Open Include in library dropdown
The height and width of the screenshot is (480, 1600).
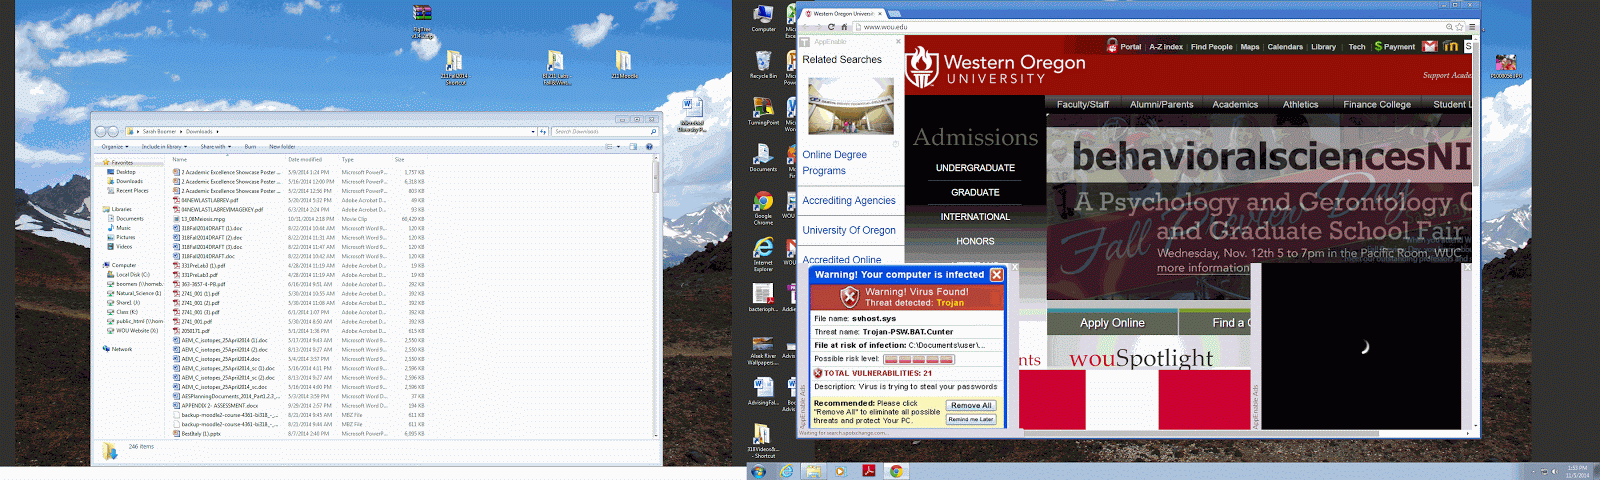click(164, 147)
